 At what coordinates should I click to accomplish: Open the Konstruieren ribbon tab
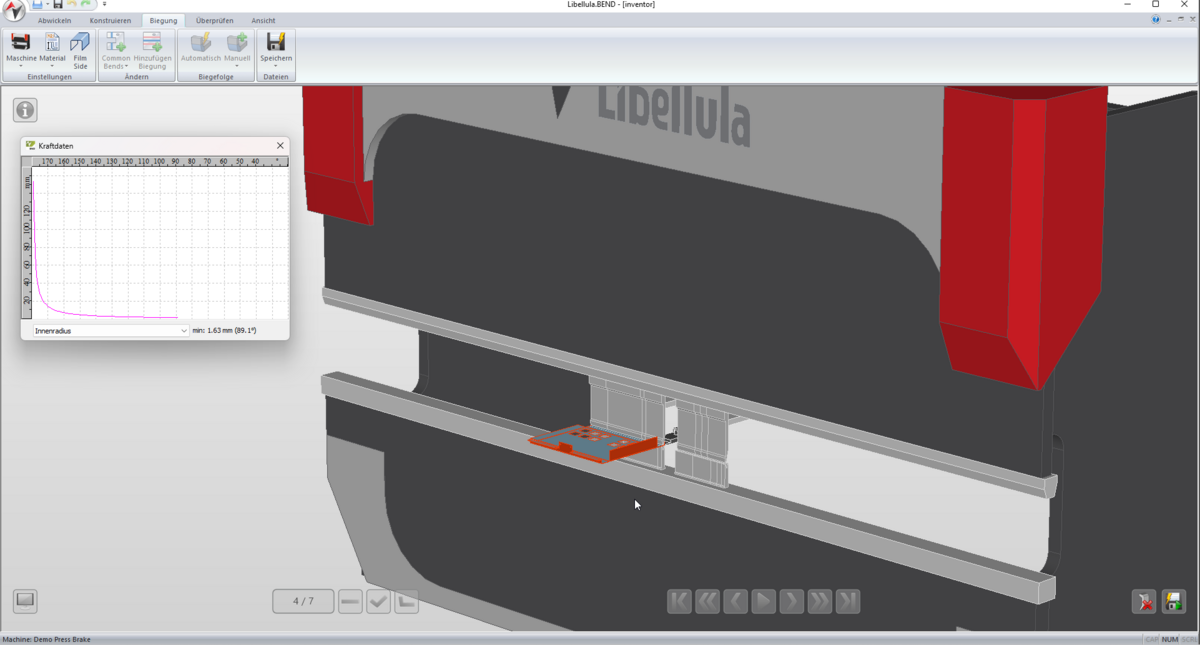[110, 20]
